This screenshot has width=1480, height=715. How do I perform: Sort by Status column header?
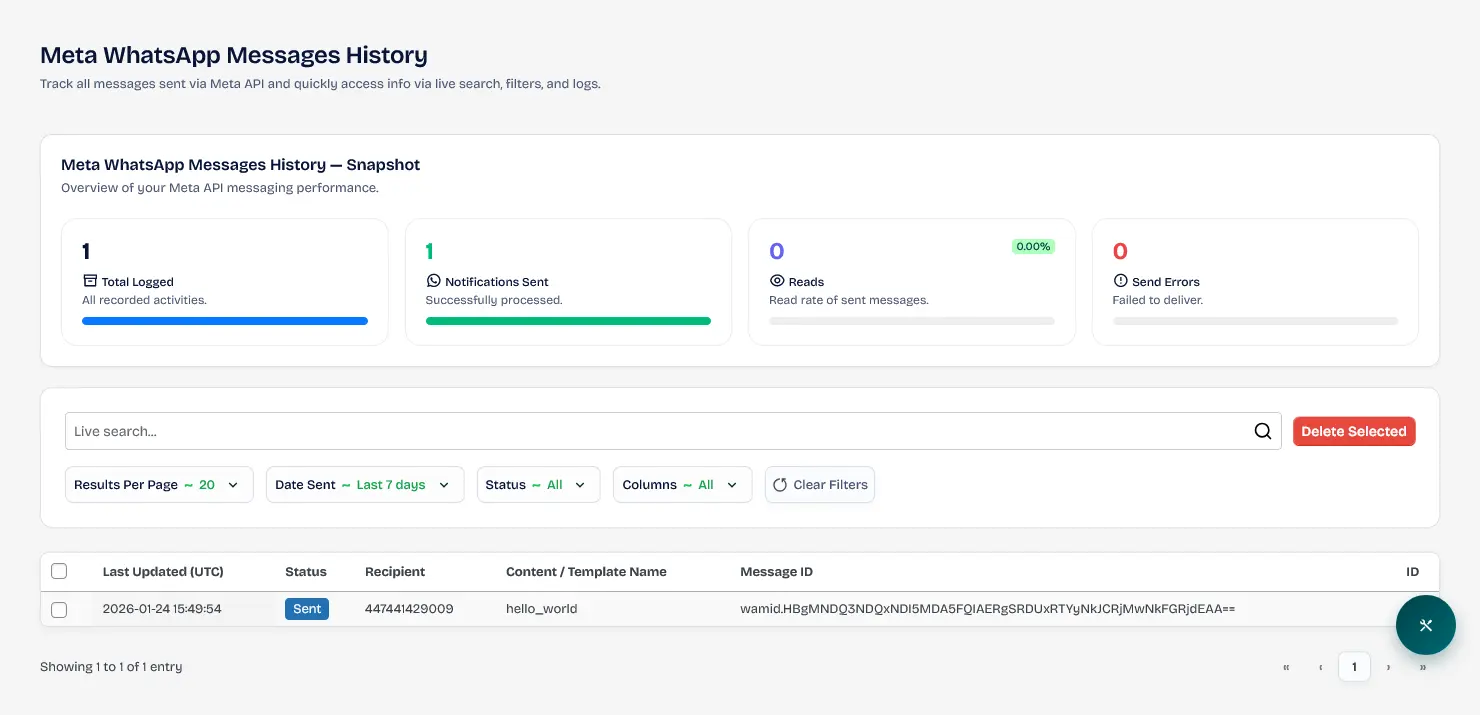[306, 572]
